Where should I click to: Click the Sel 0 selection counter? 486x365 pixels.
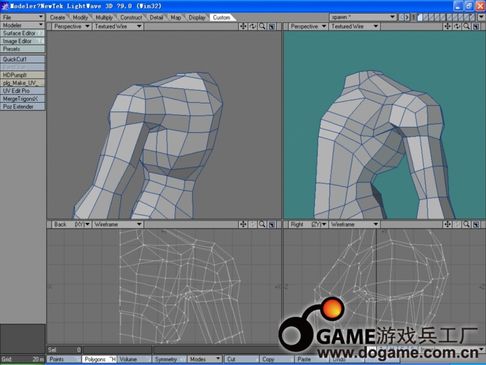pos(64,350)
